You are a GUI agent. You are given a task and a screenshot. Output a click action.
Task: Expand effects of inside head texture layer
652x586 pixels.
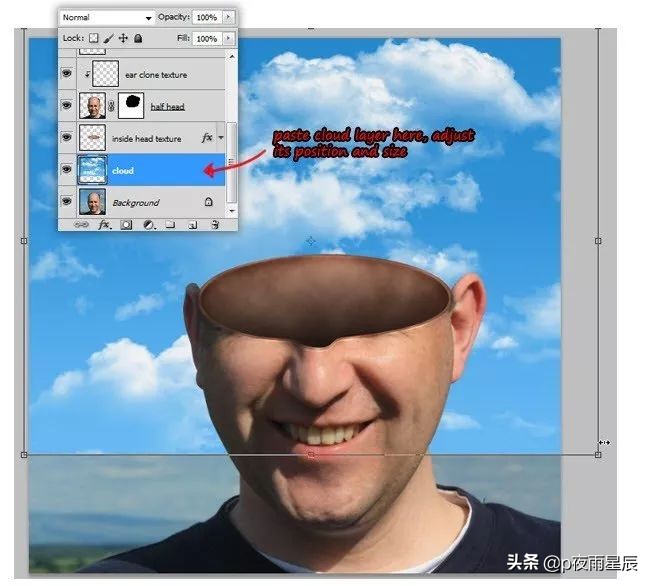[221, 138]
